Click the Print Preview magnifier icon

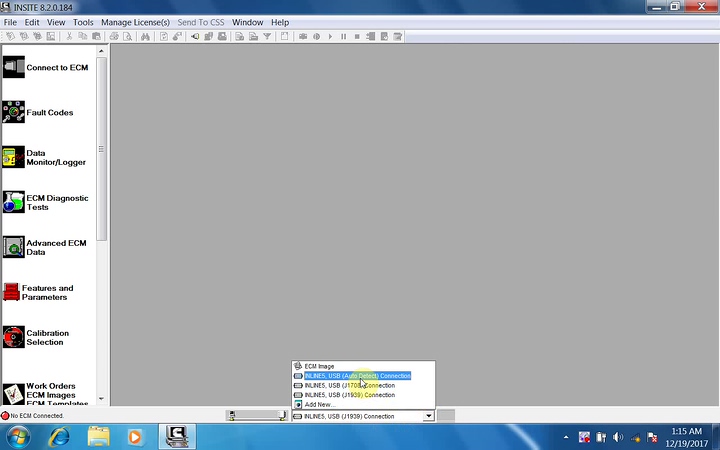point(128,36)
